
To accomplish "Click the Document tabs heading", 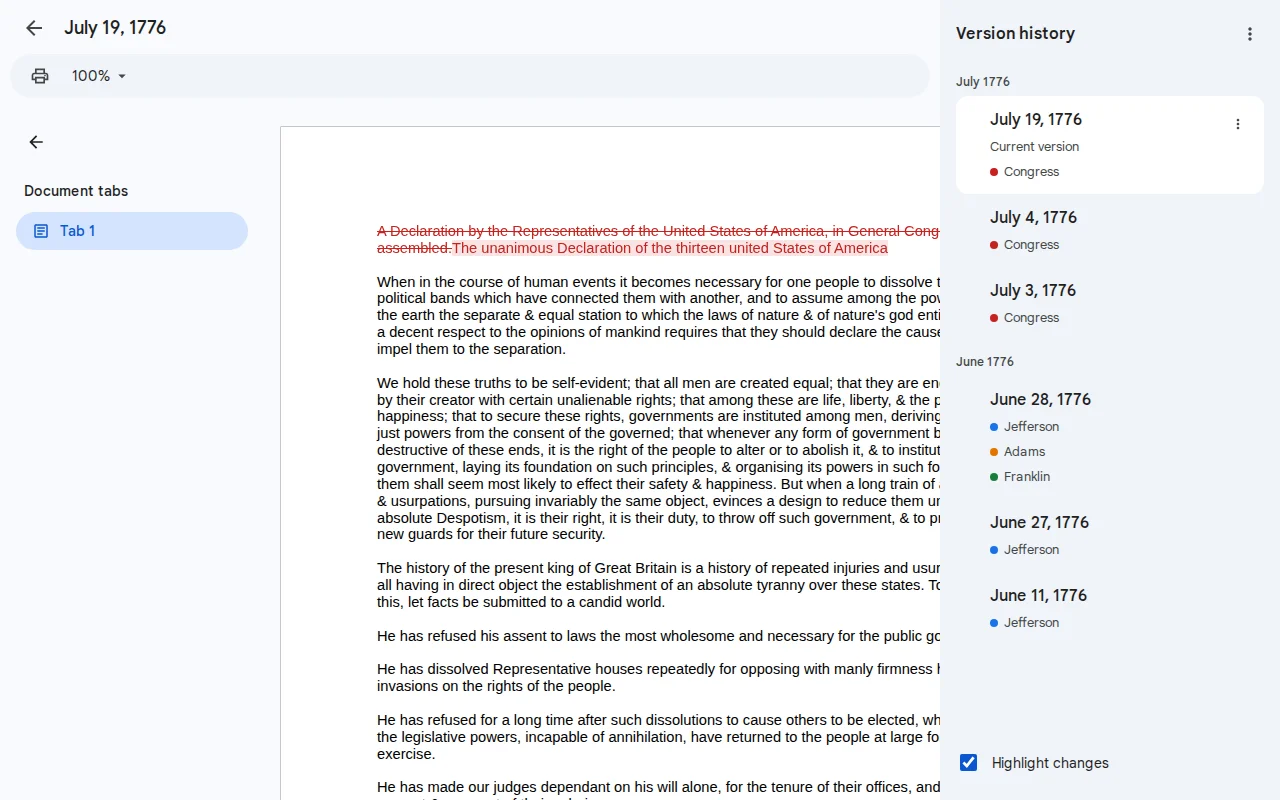I will [76, 191].
